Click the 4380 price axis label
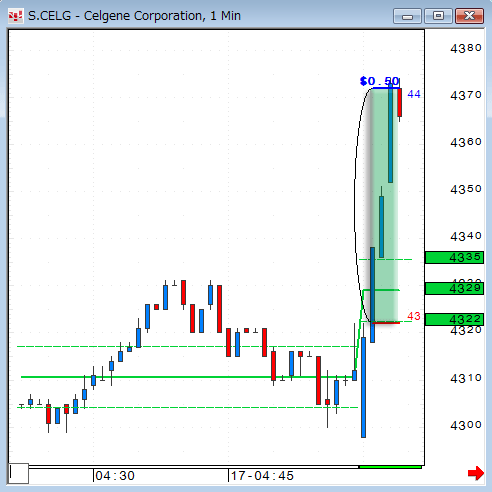Screen dimensions: 492x492 (466, 48)
